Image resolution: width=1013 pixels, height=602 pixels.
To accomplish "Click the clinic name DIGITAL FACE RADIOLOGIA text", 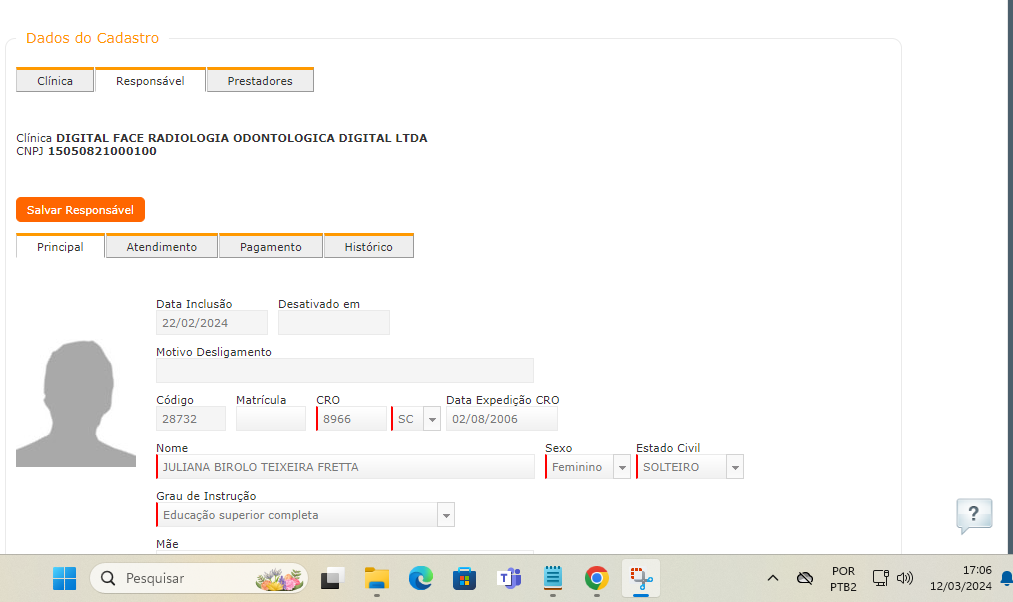I will 242,138.
